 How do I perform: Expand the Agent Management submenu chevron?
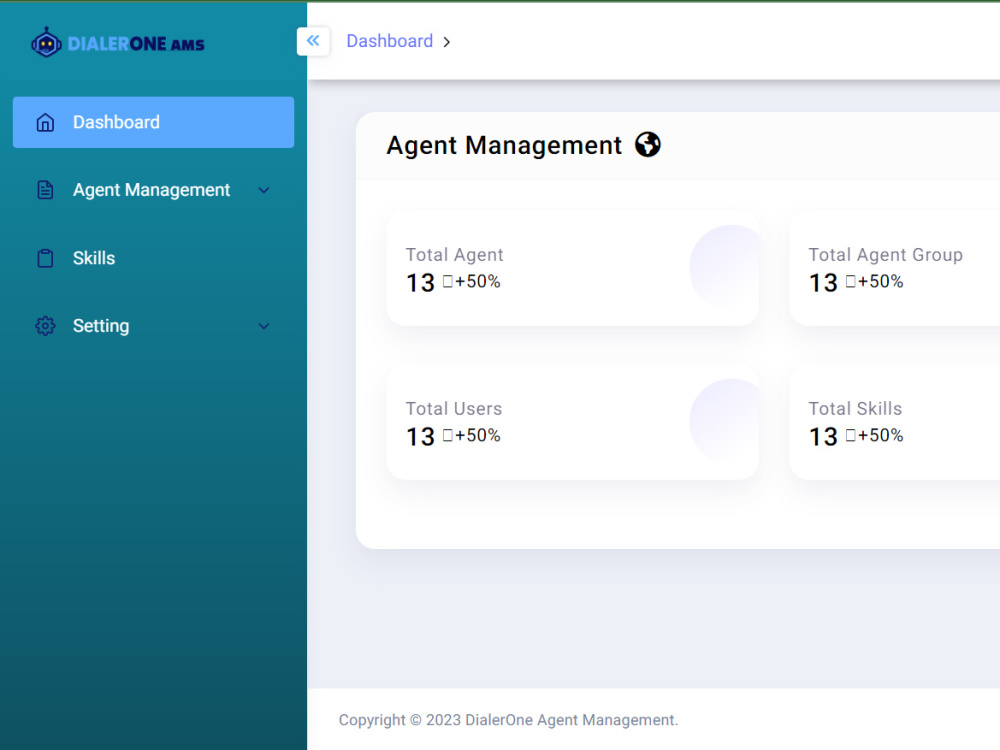(x=264, y=190)
